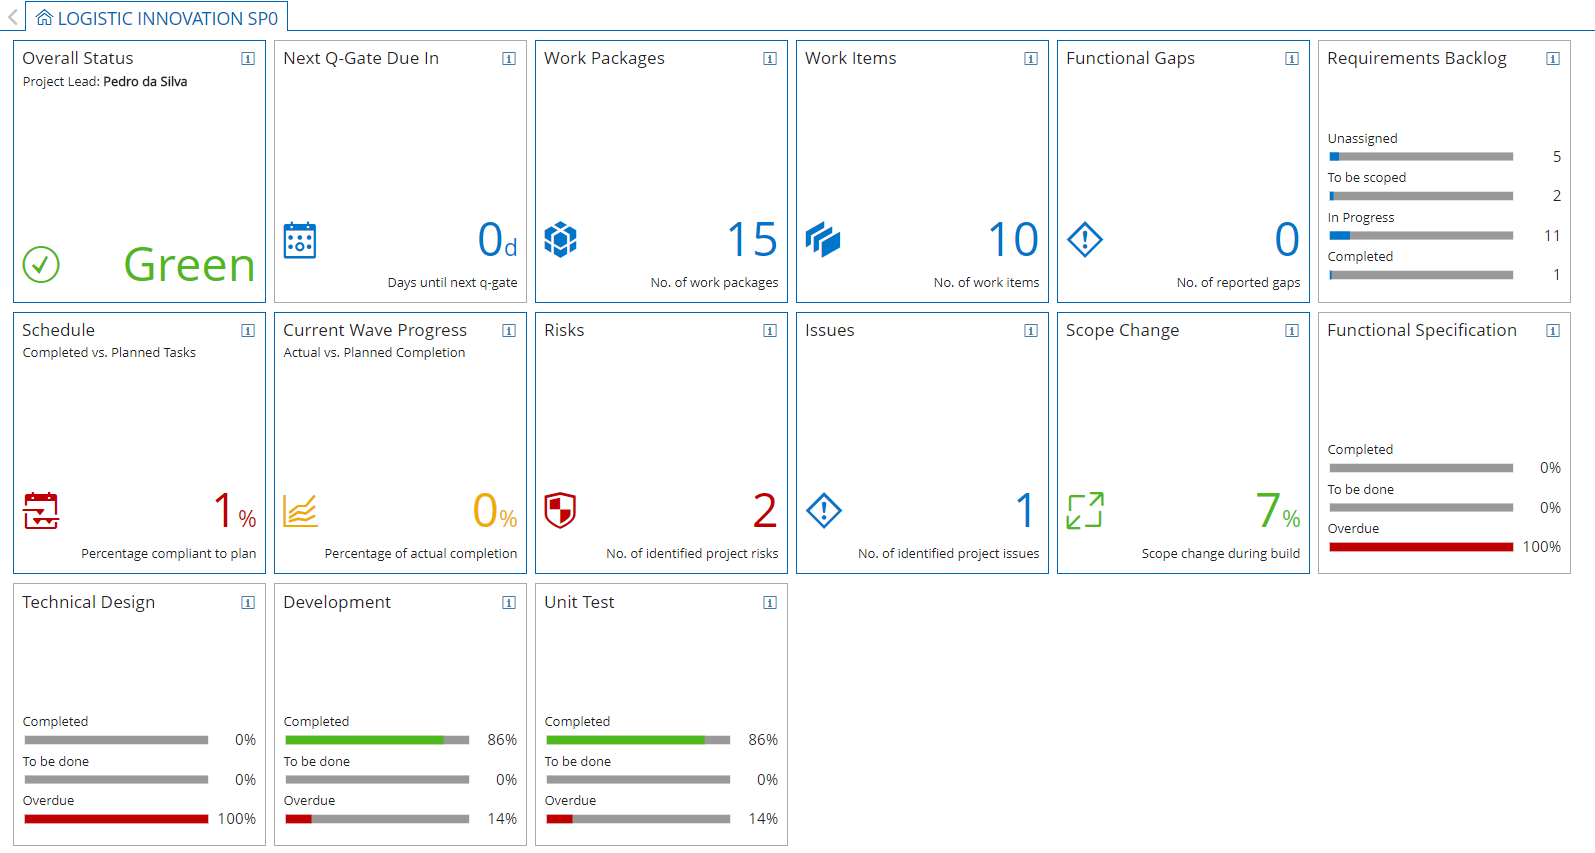Click the Scope Change expand arrows icon
This screenshot has height=853, width=1595.
pos(1085,511)
